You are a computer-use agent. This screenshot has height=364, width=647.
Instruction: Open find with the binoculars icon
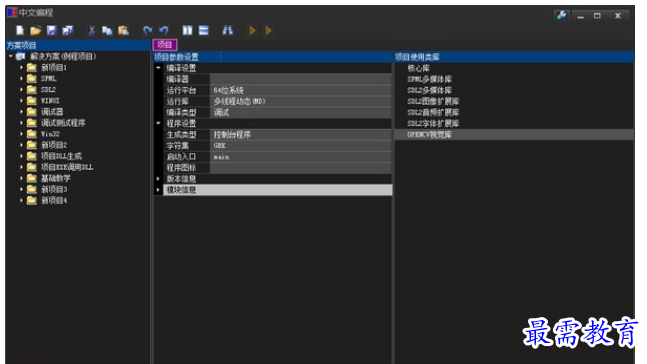[227, 30]
